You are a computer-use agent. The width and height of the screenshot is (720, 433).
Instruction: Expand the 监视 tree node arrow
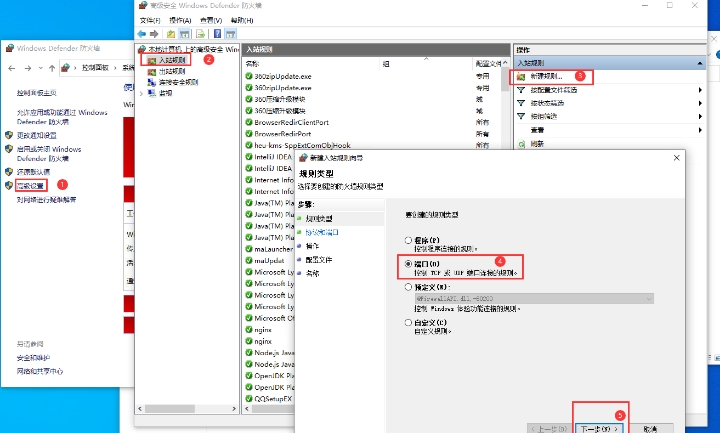pos(141,93)
